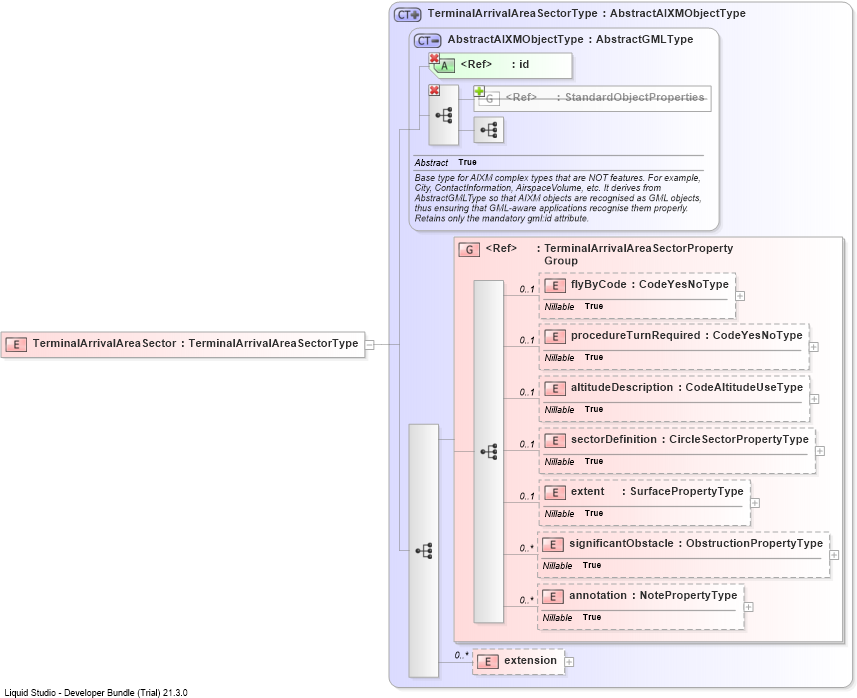The height and width of the screenshot is (698, 857).
Task: Click the Base type for AIXM description text
Action: 557,198
